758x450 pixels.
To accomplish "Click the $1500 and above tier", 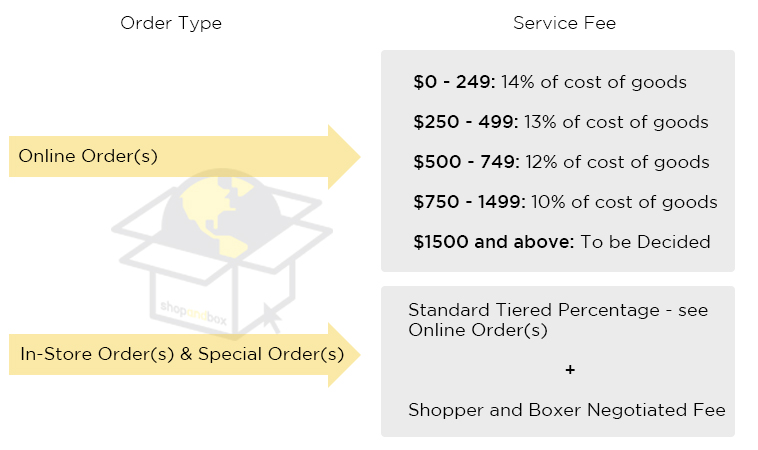I will click(x=561, y=242).
